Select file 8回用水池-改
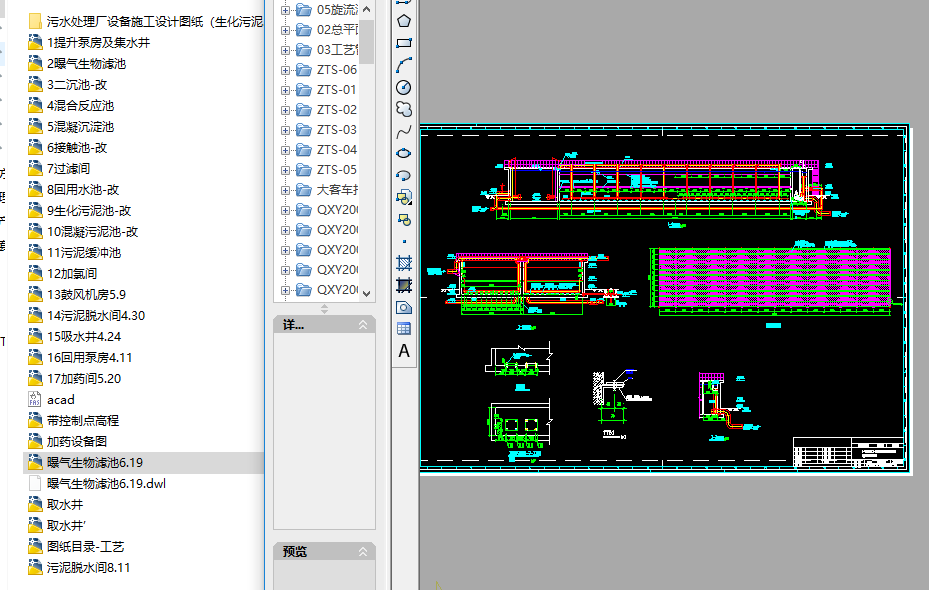Image resolution: width=929 pixels, height=590 pixels. (83, 190)
